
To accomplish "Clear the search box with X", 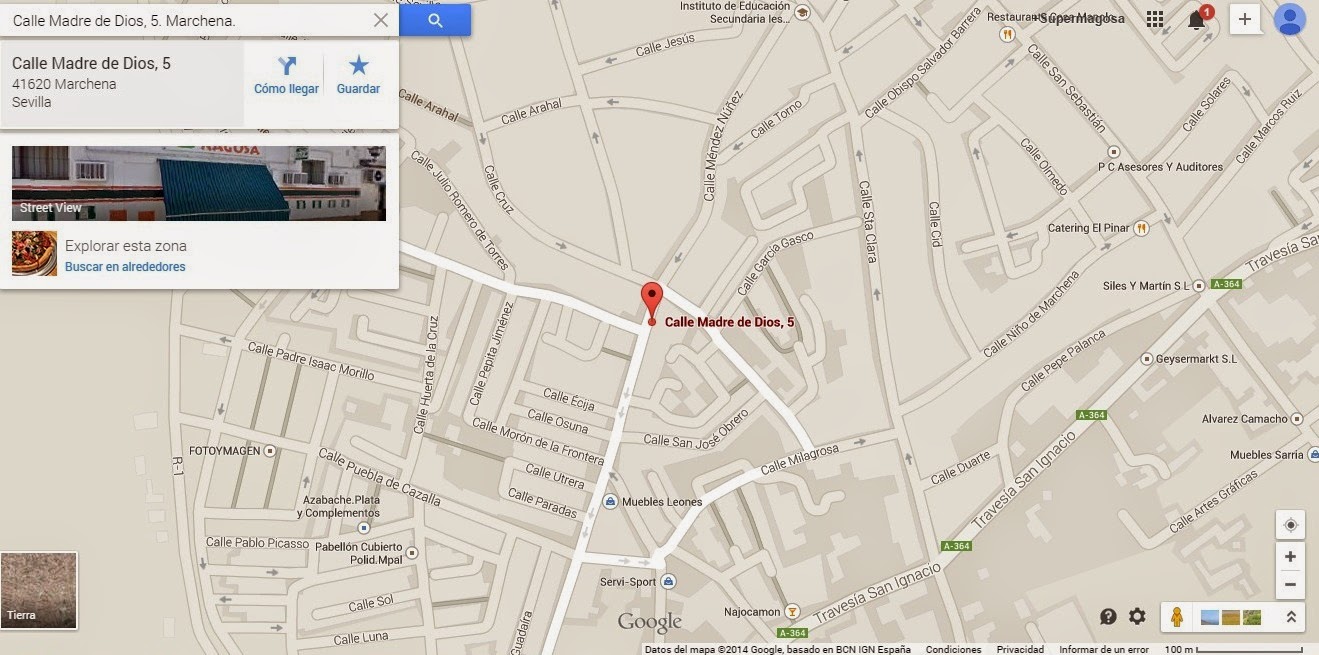I will pyautogui.click(x=380, y=20).
